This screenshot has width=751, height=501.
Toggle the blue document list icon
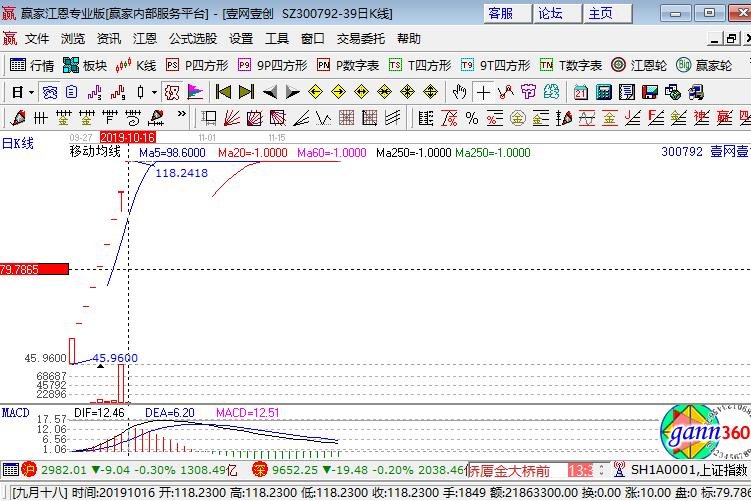coord(71,92)
